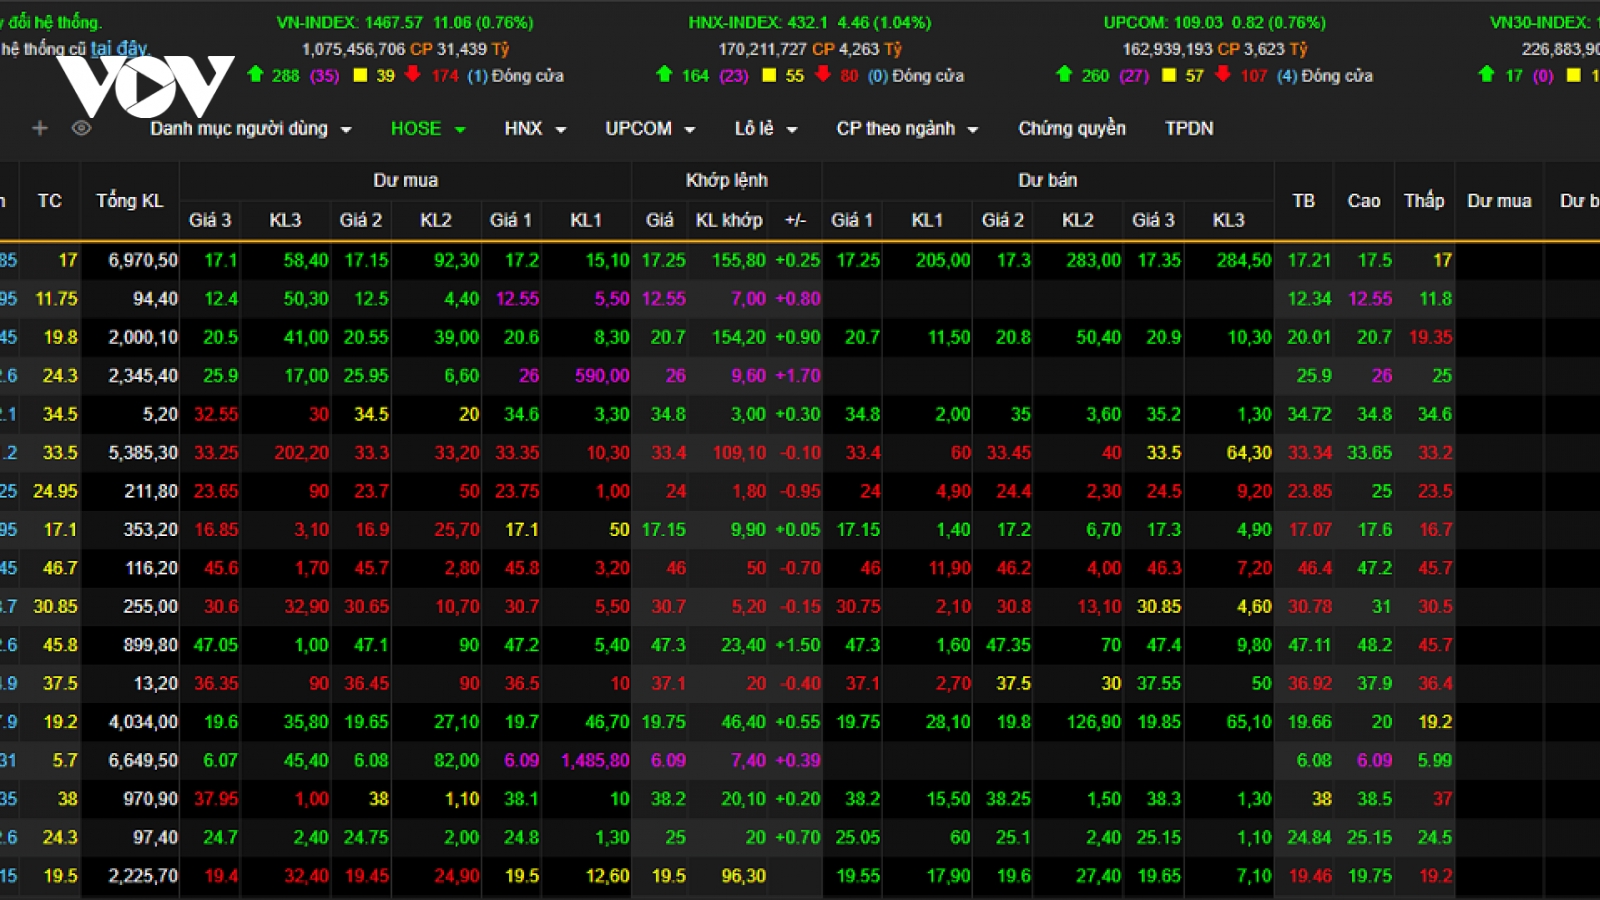Select the 155,80 matched volume cell
This screenshot has height=900, width=1600.
(739, 260)
